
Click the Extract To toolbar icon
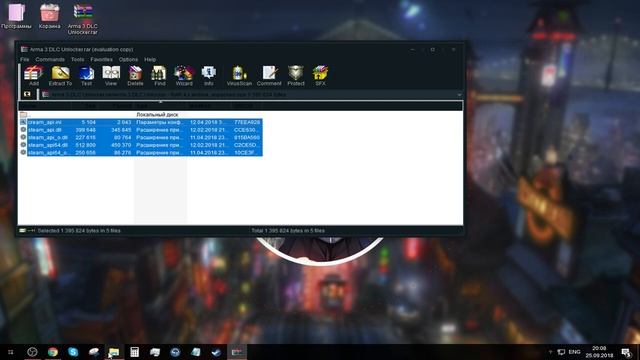pyautogui.click(x=60, y=76)
